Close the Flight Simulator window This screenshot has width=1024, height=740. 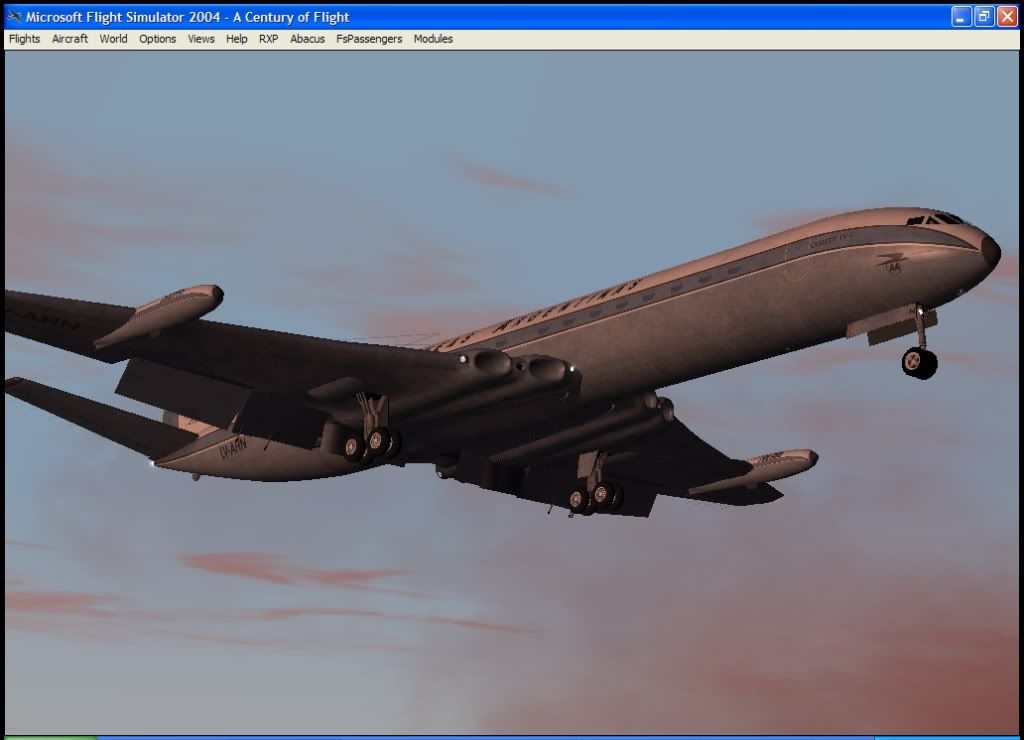coord(1007,16)
